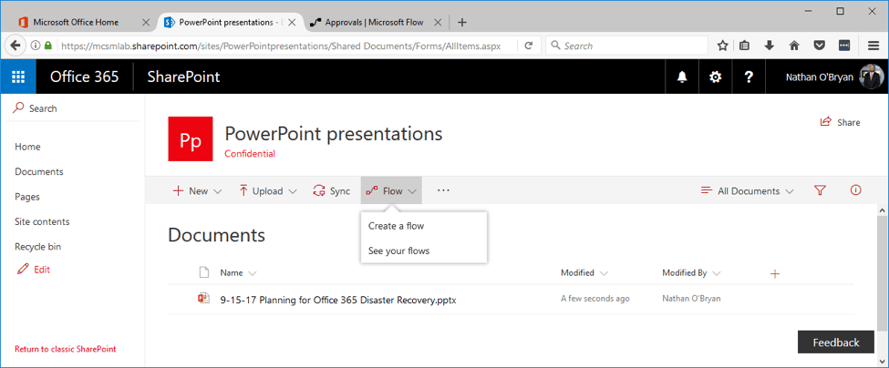Expand the New dropdown
889x368 pixels.
click(x=197, y=191)
